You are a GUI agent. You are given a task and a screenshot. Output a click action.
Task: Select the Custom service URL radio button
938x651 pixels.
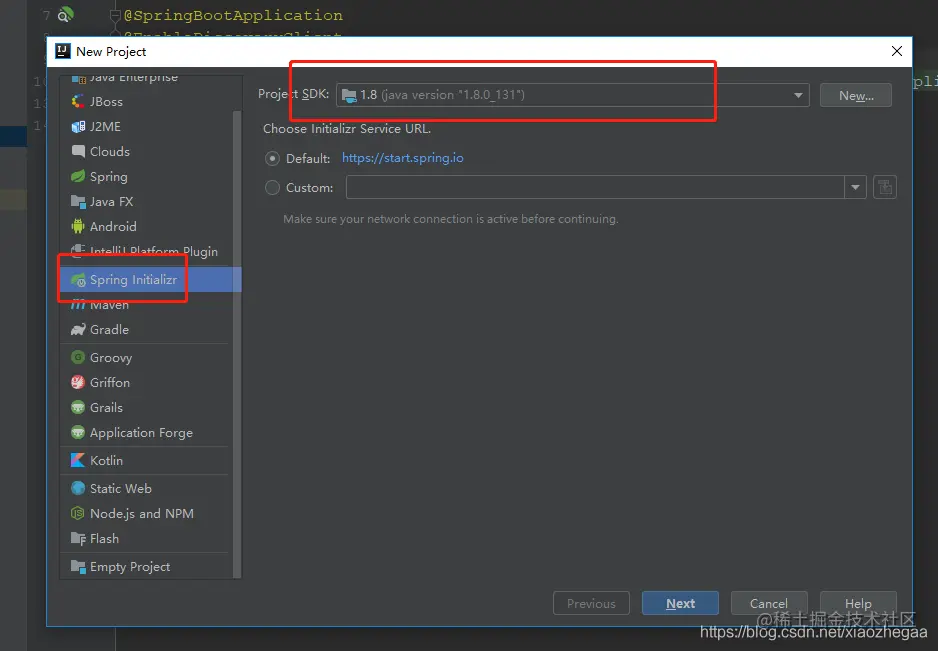[x=272, y=188]
